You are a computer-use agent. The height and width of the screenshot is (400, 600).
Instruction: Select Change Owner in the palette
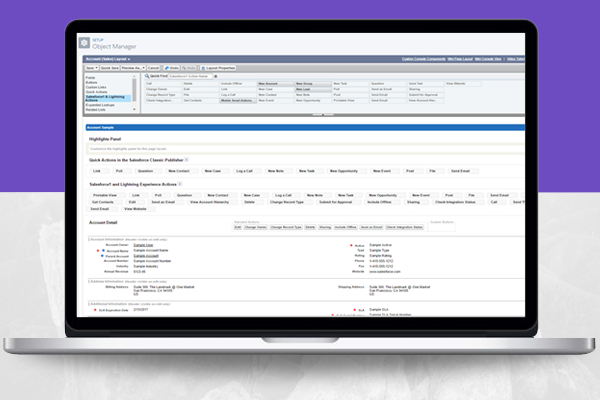162,89
